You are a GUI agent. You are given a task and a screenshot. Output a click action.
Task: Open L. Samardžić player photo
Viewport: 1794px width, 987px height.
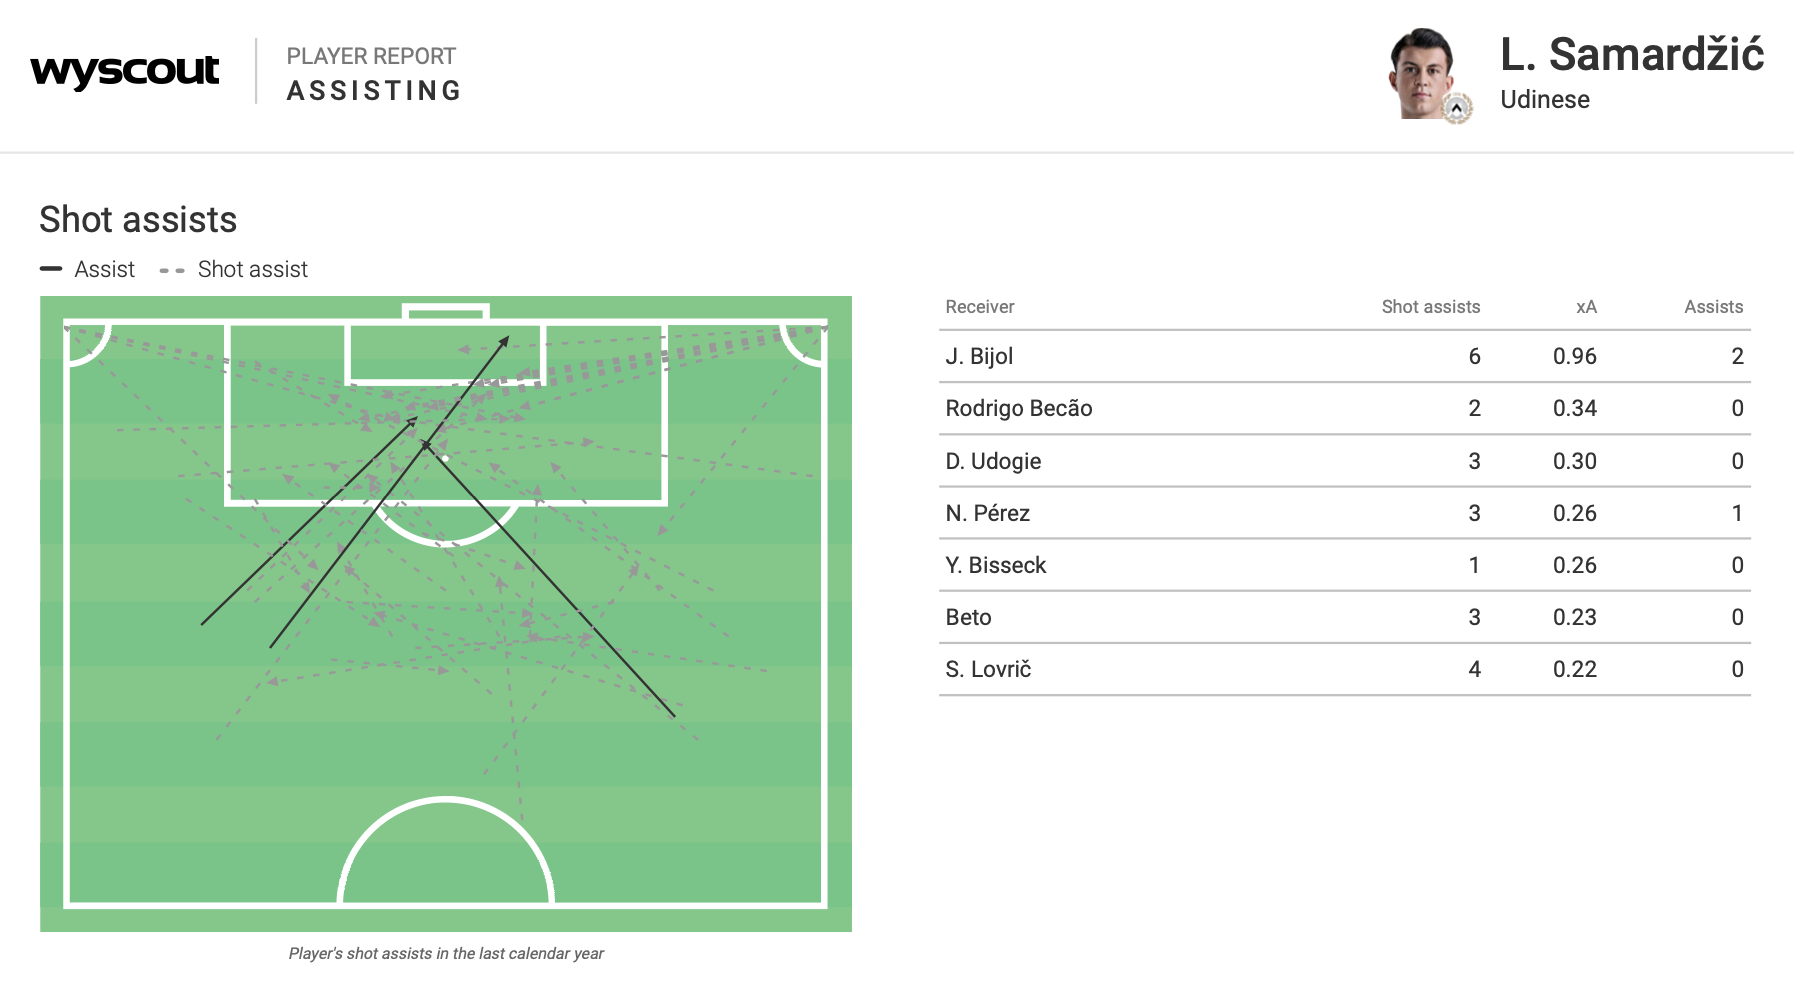tap(1421, 73)
